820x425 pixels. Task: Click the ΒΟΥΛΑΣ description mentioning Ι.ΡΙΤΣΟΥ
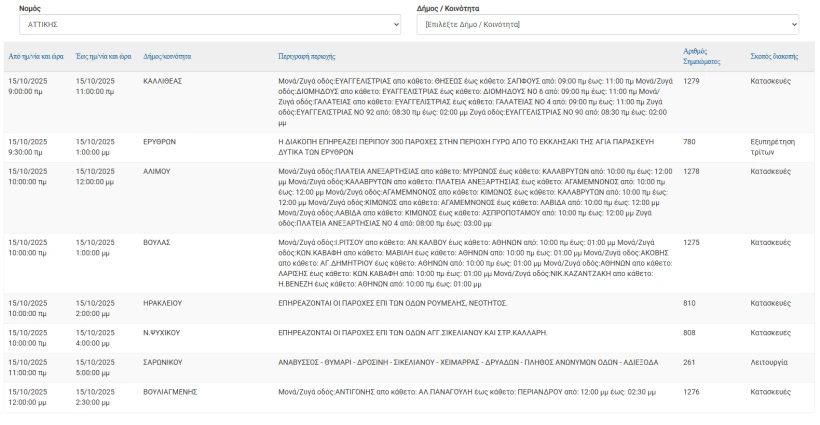click(x=475, y=263)
